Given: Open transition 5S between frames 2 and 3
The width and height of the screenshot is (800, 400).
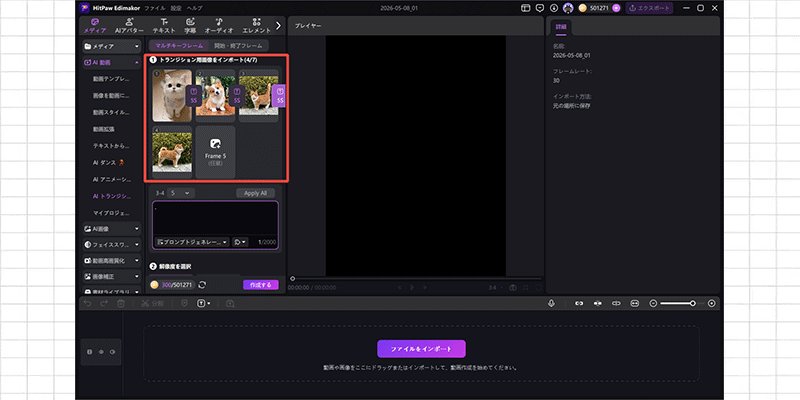Looking at the screenshot, I should point(237,95).
